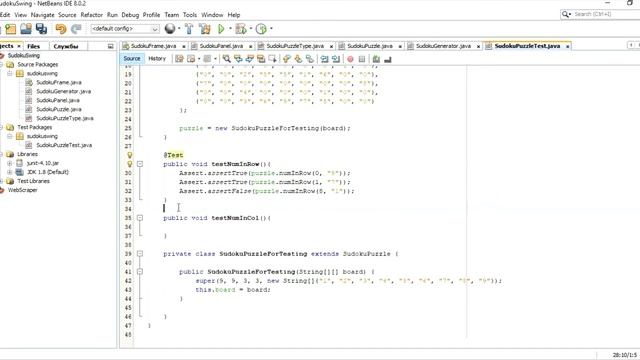Find next occurrence in editor toolbar
640x360 pixels.
pyautogui.click(x=249, y=59)
